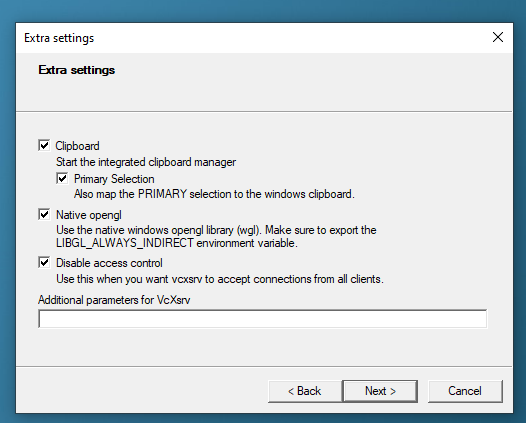Click the 'Additional parameters for VcXsrv' label

point(114,300)
